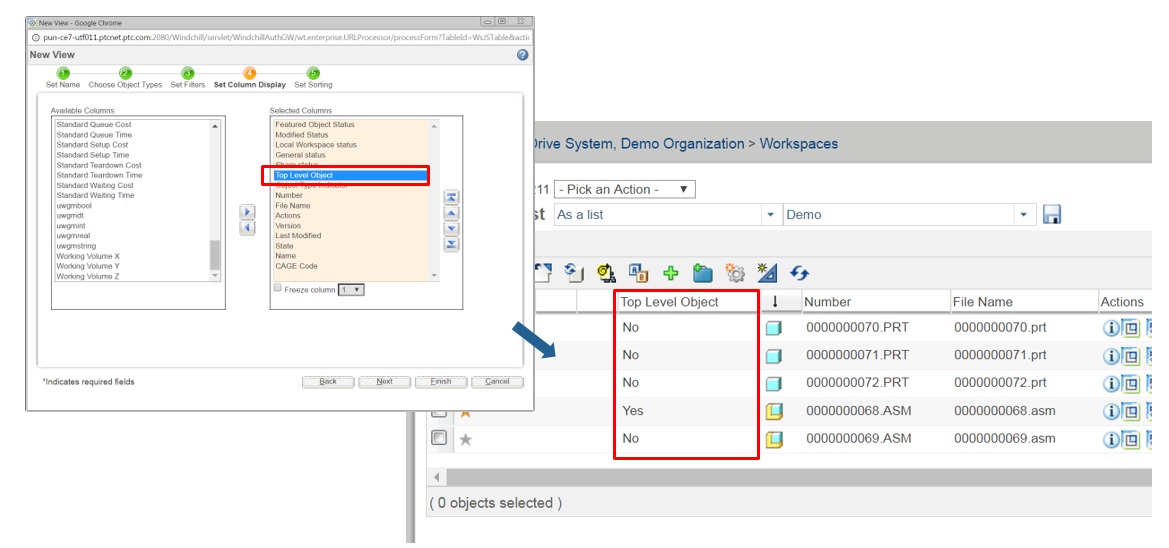Click the drafting triangle toolbar icon
Viewport: 1169px width, 548px height.
click(x=767, y=273)
